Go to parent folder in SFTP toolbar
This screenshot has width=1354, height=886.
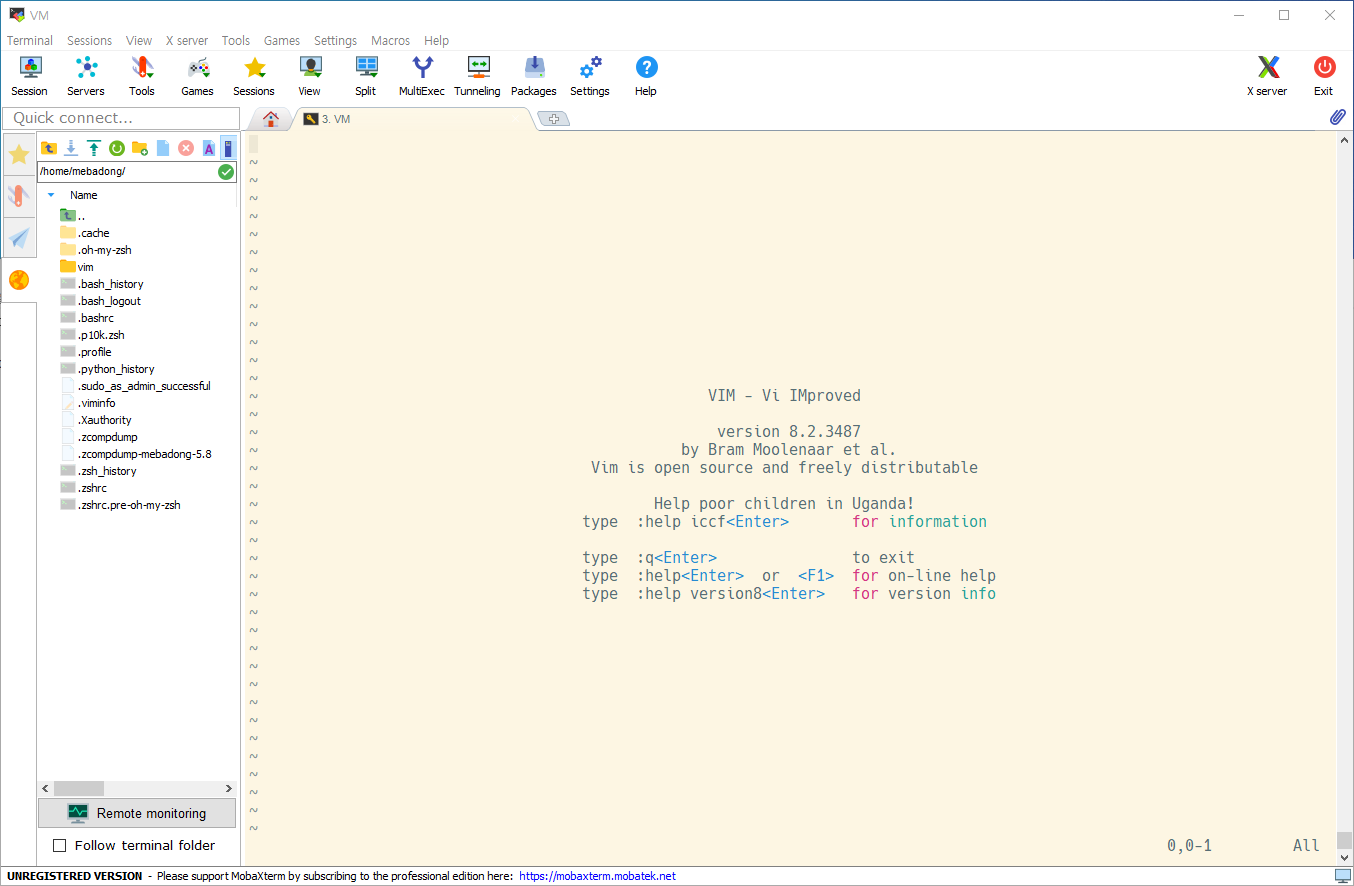coord(49,148)
